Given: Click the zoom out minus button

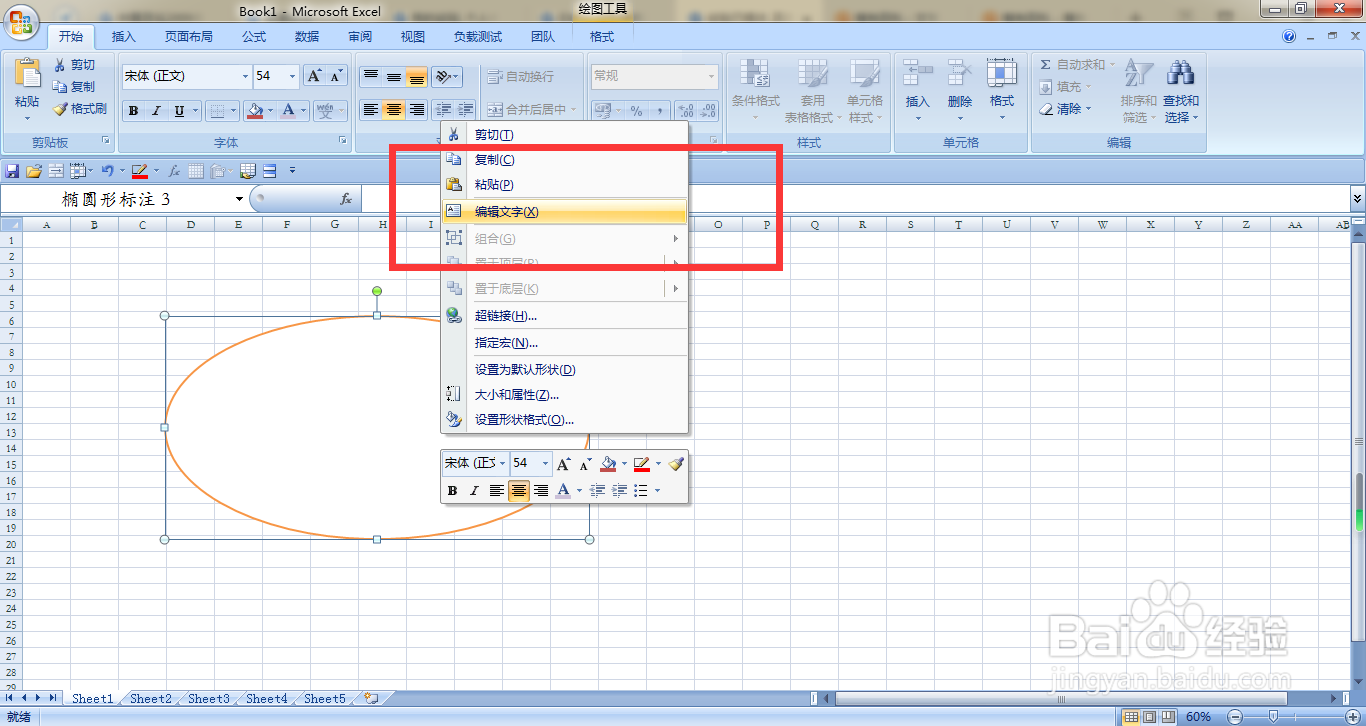Looking at the screenshot, I should click(1235, 717).
